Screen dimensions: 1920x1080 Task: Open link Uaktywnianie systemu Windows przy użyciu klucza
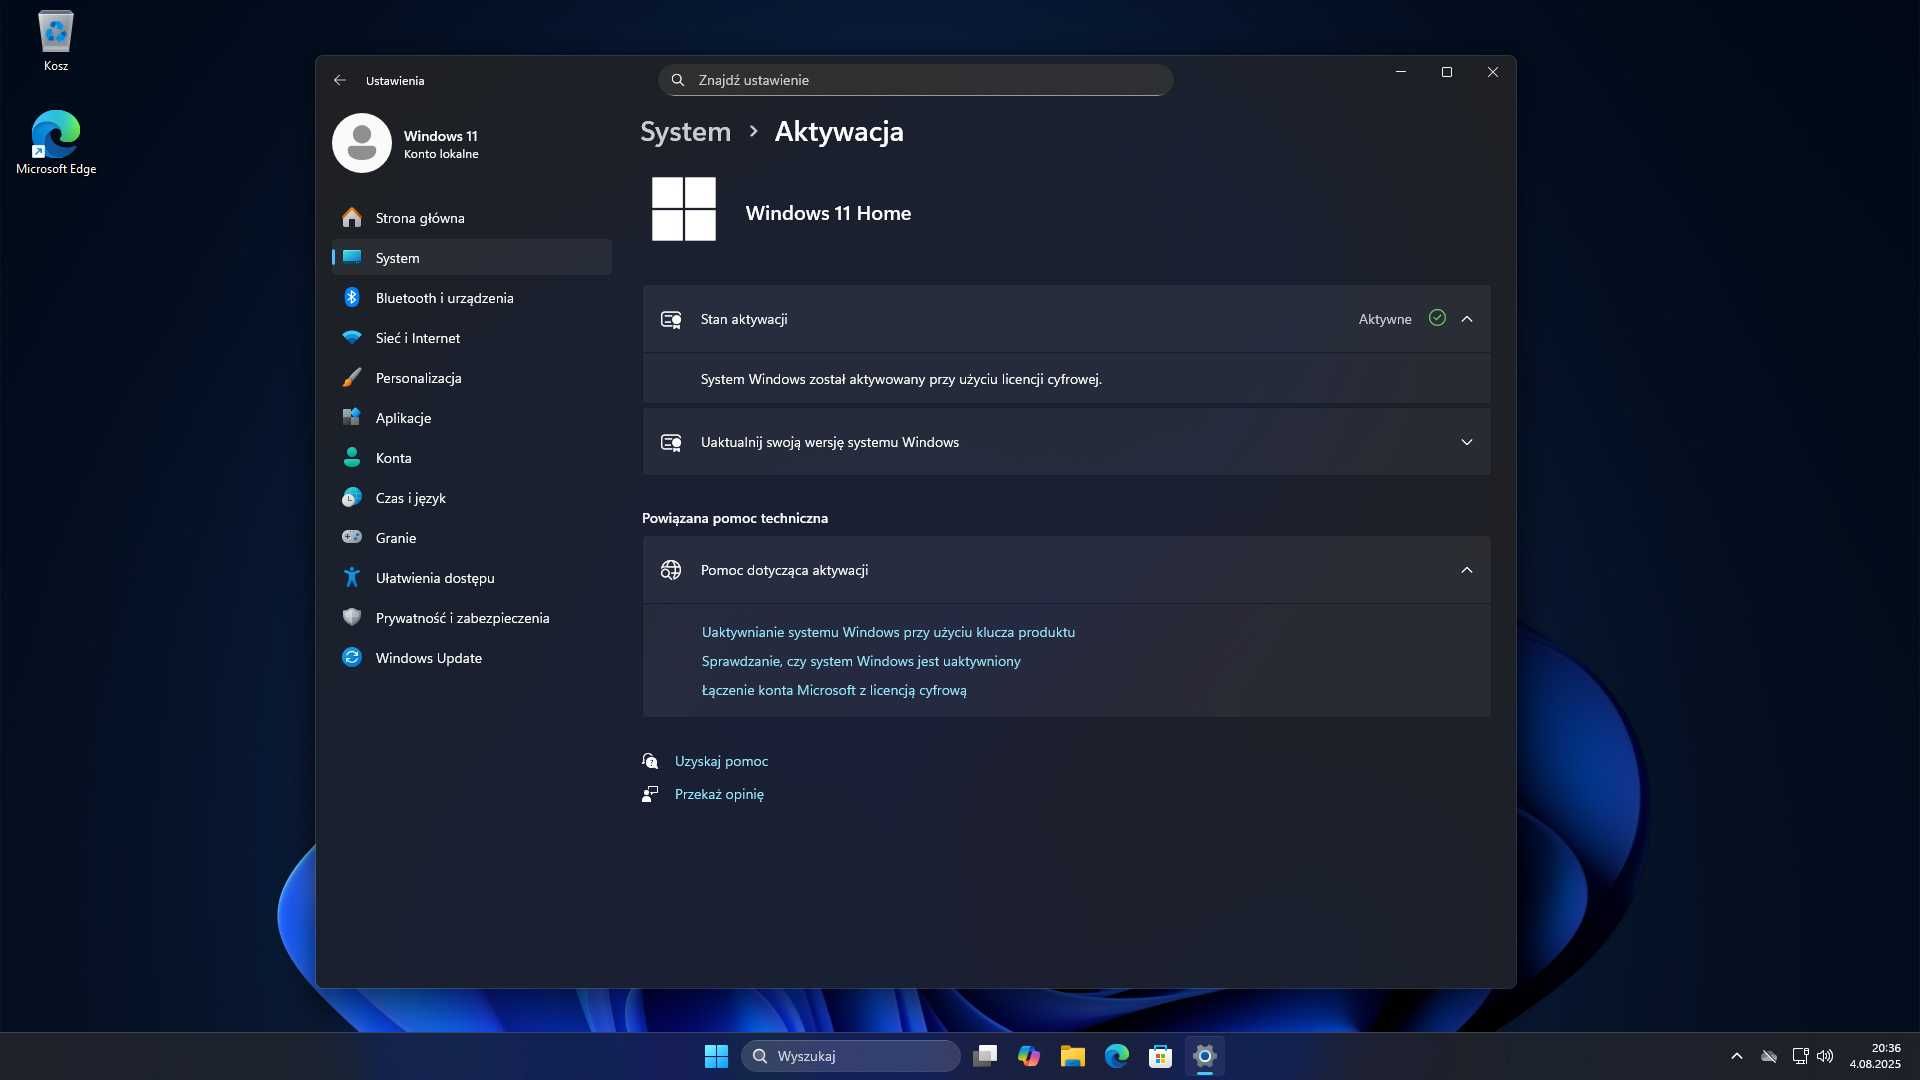888,632
